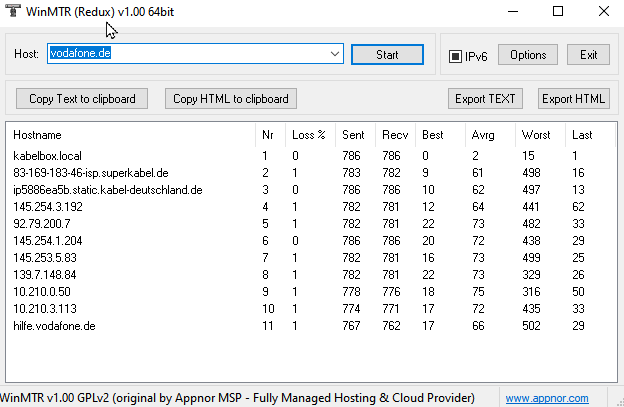
Task: Click the Recv column header
Action: pos(395,135)
